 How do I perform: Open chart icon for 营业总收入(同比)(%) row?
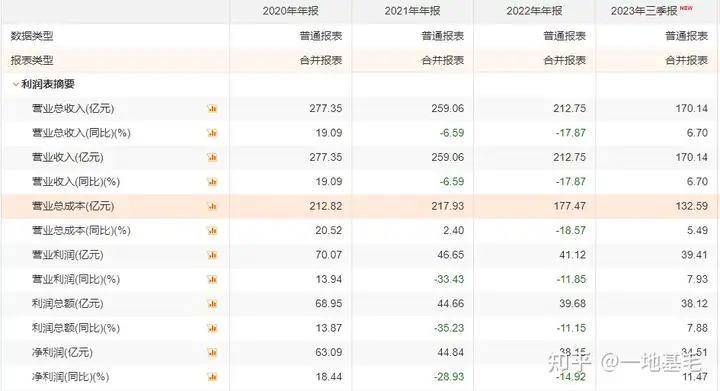tap(212, 133)
